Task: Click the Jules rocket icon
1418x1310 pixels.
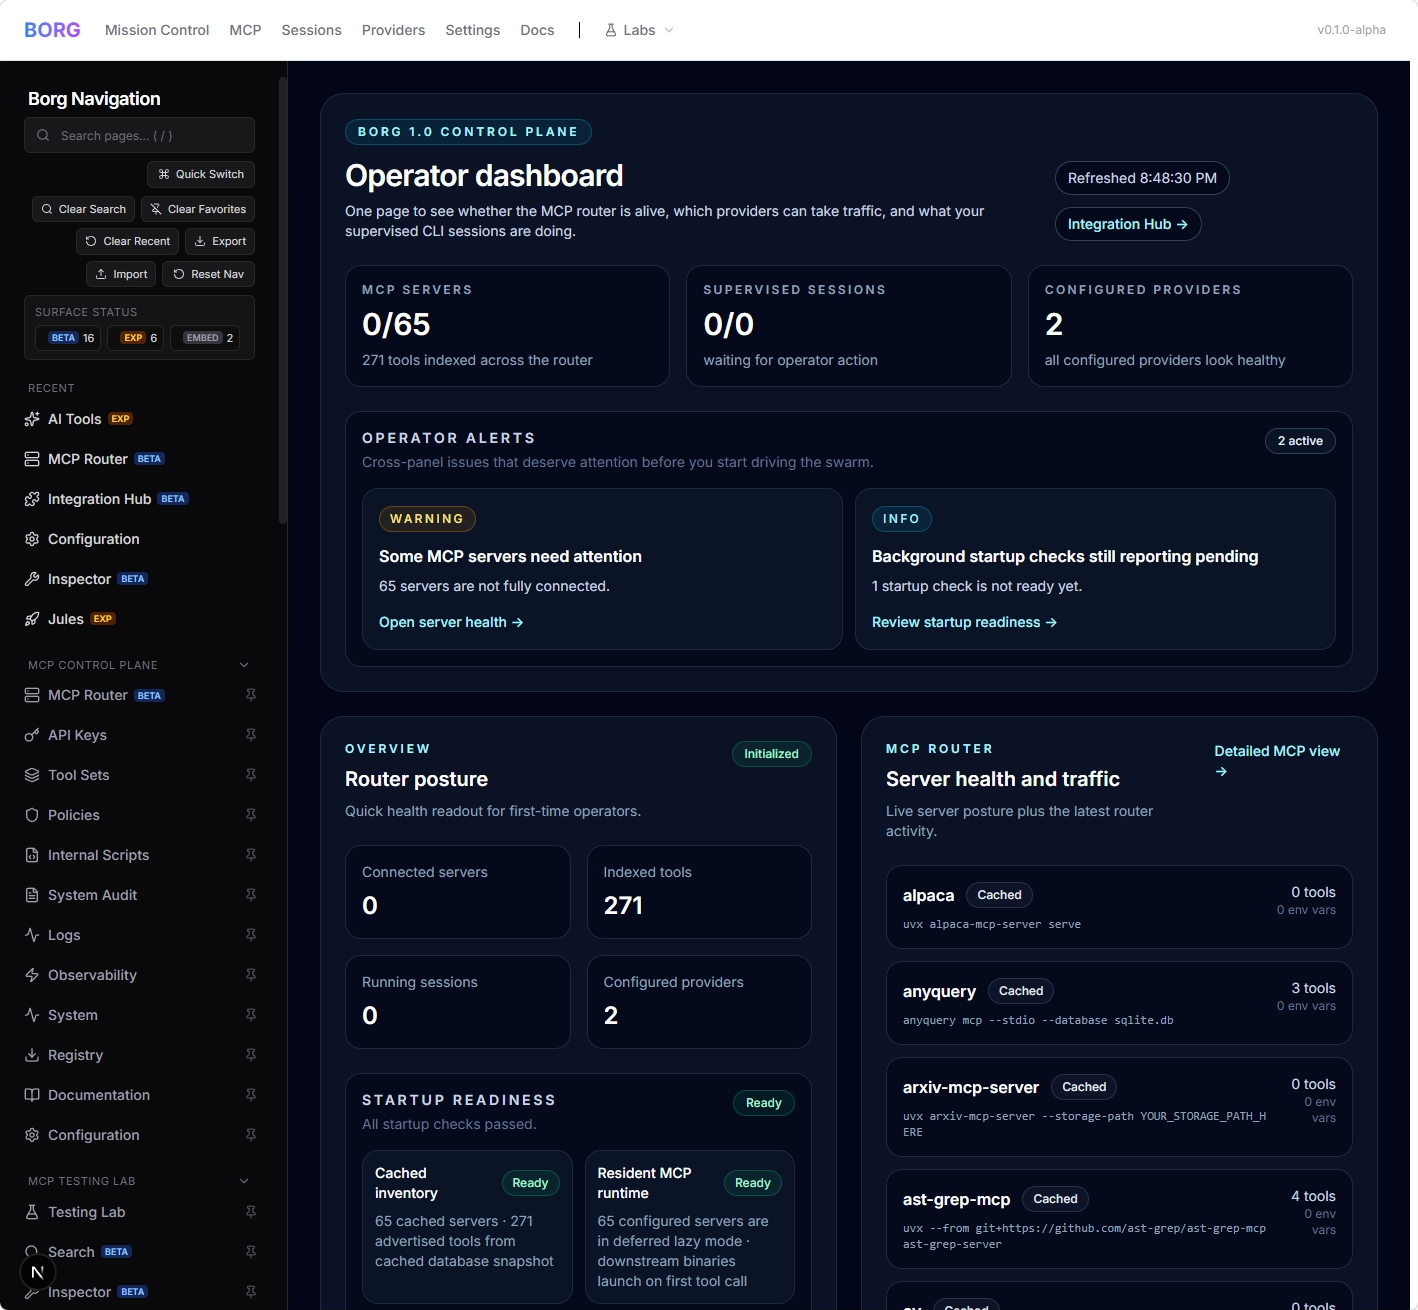Action: coord(32,619)
